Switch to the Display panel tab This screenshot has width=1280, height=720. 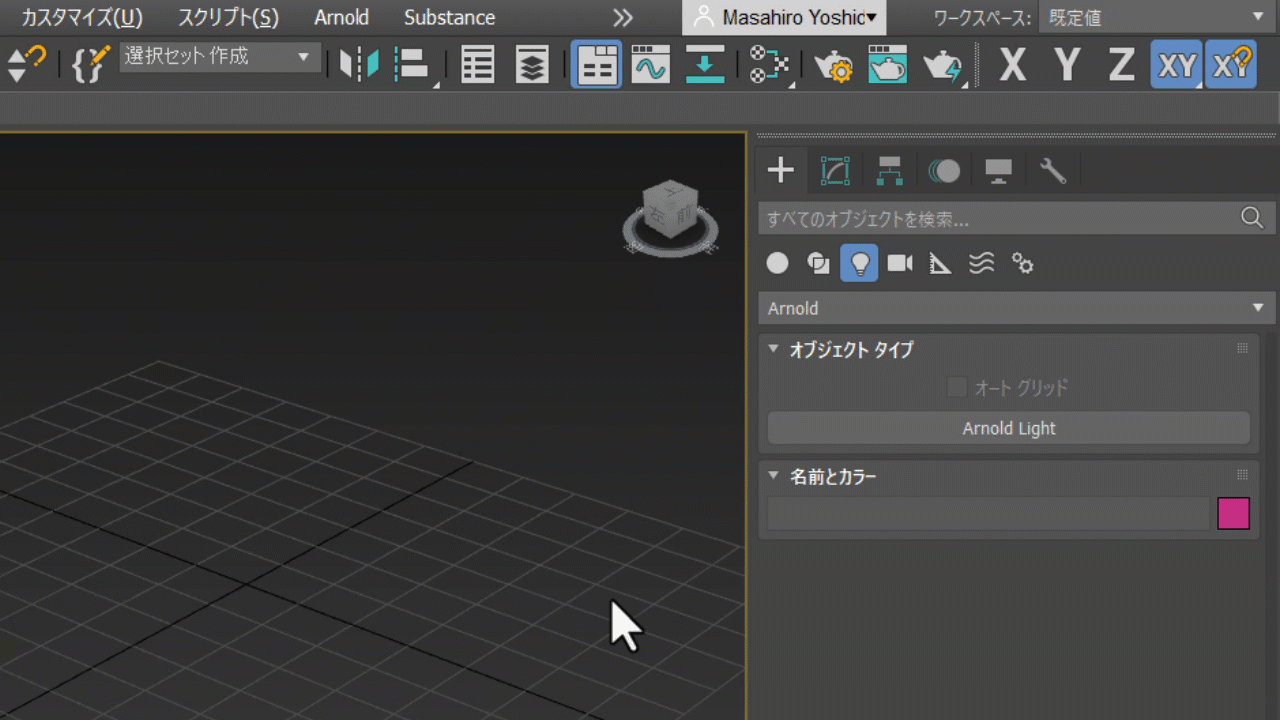998,171
